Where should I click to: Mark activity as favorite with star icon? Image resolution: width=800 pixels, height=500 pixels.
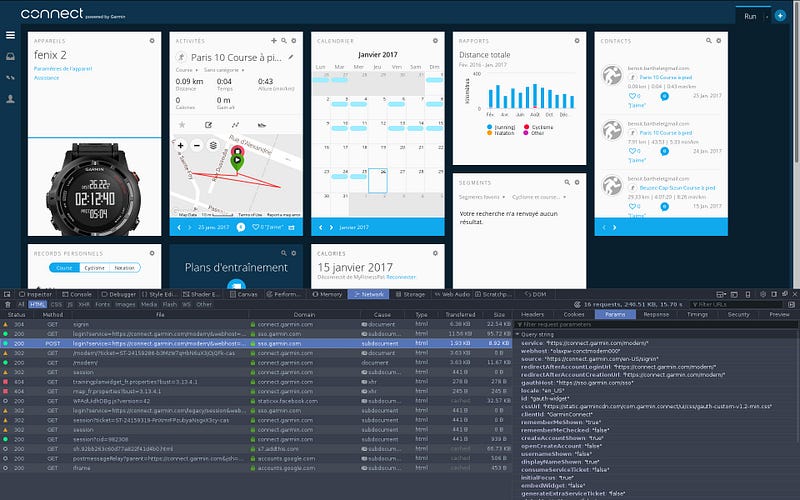coord(182,124)
